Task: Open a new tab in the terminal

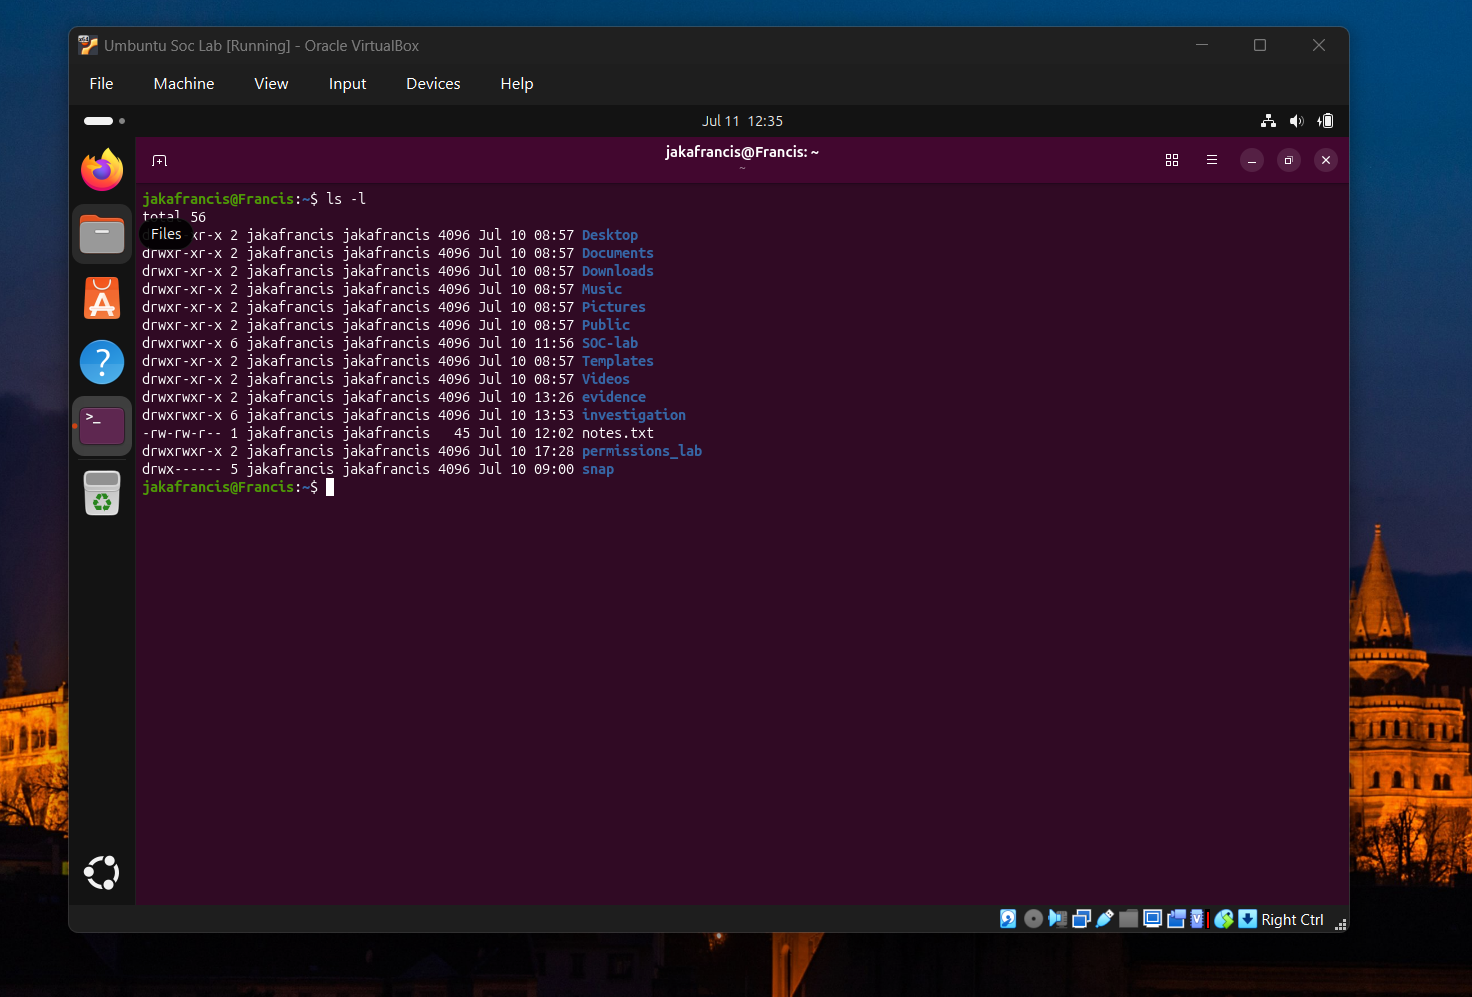Action: (159, 161)
